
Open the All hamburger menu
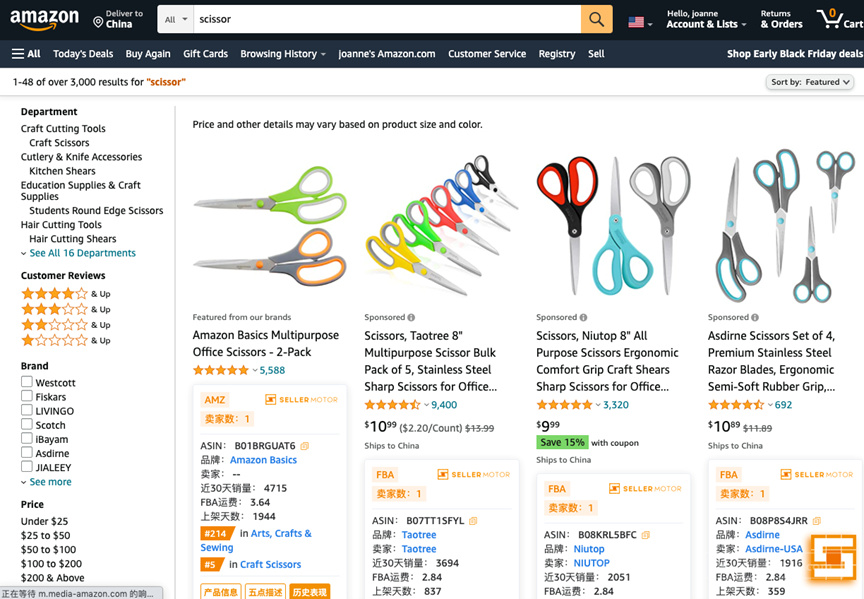click(26, 54)
